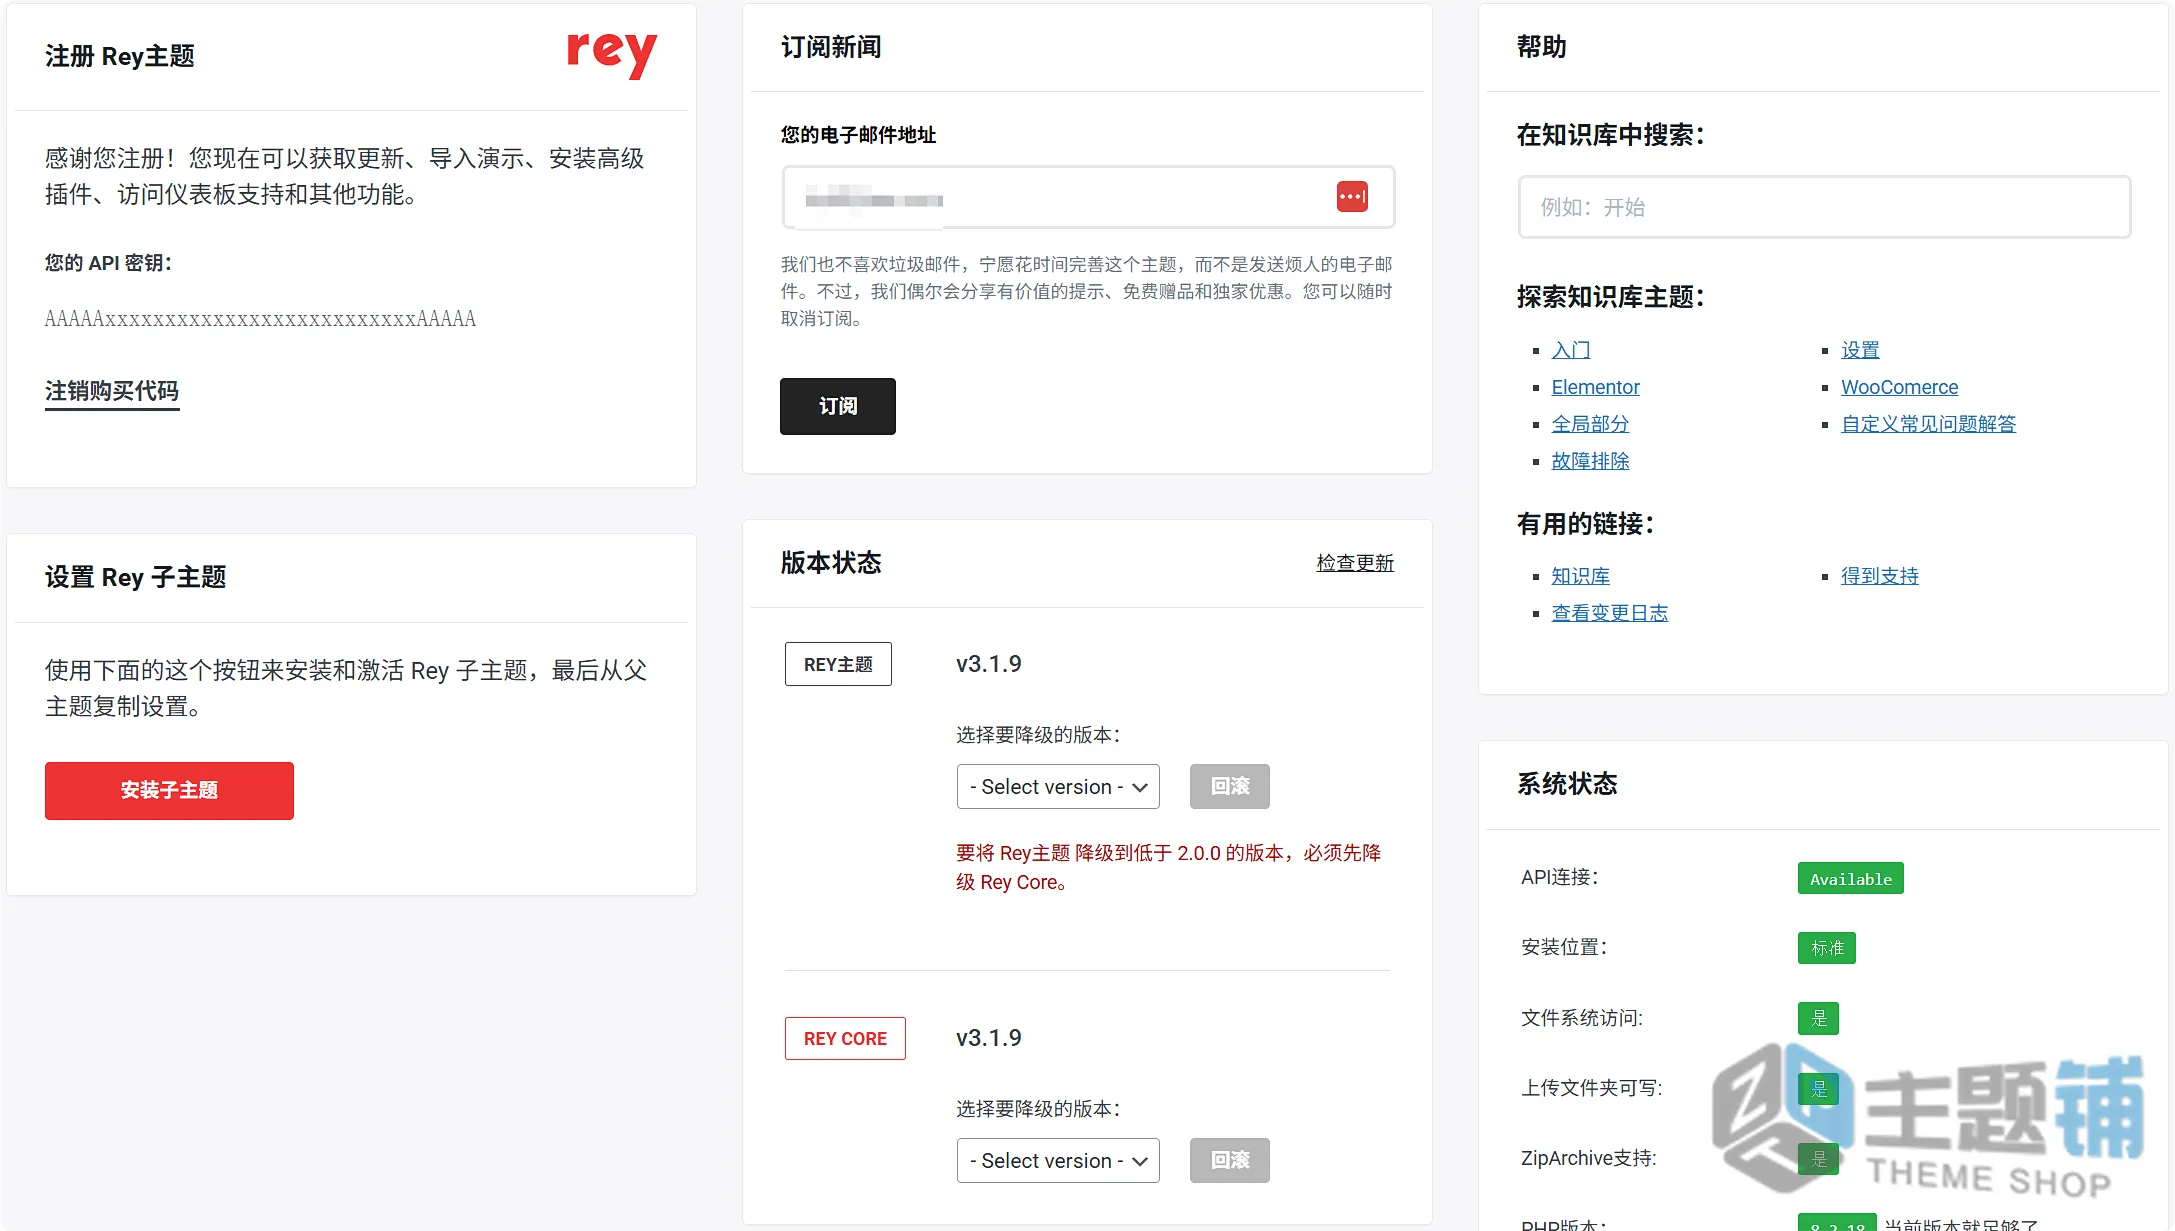2175x1231 pixels.
Task: Click the Available status badge
Action: (x=1850, y=878)
